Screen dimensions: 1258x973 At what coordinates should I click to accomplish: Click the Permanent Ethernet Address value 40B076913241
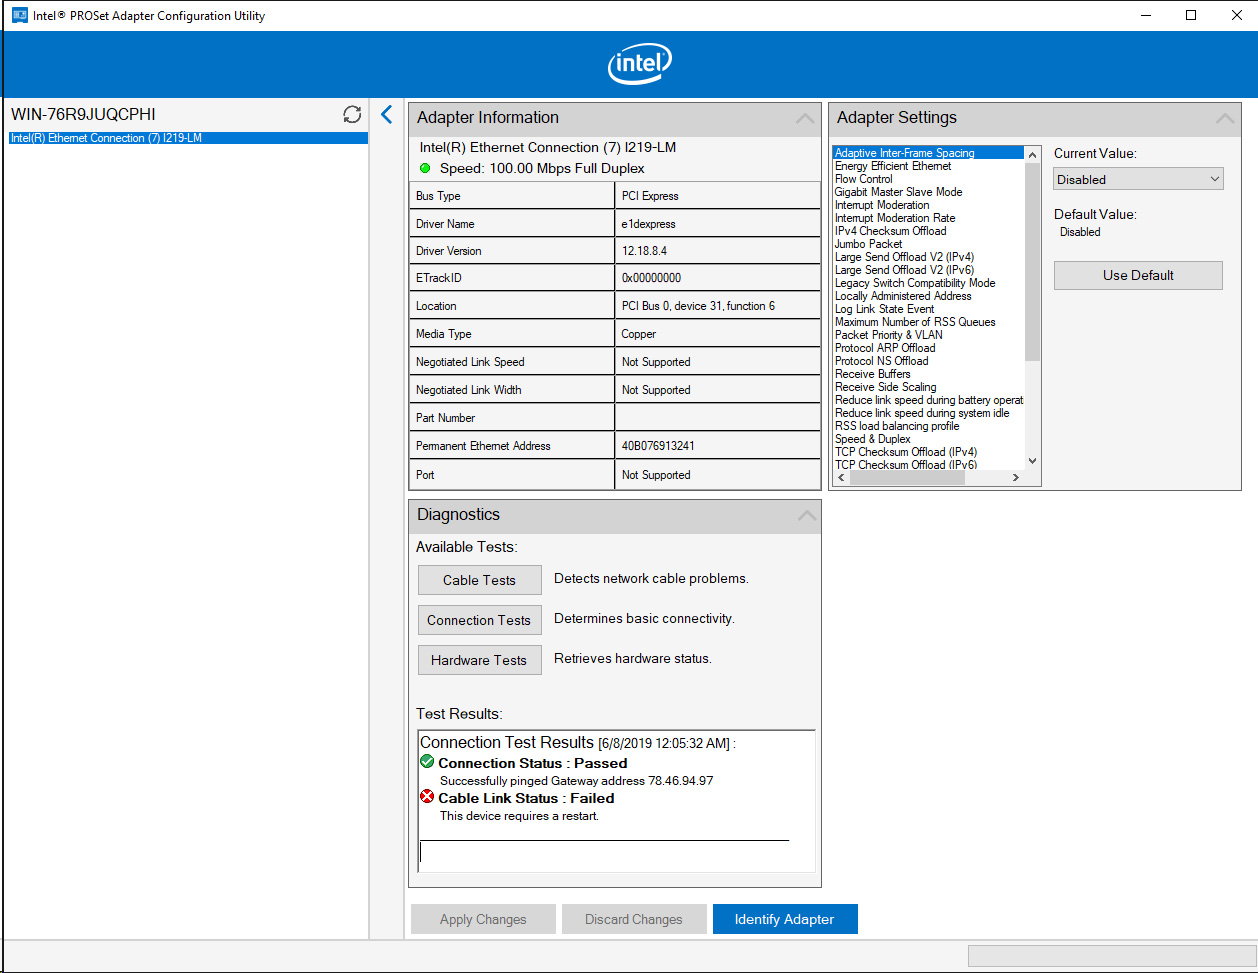[658, 446]
